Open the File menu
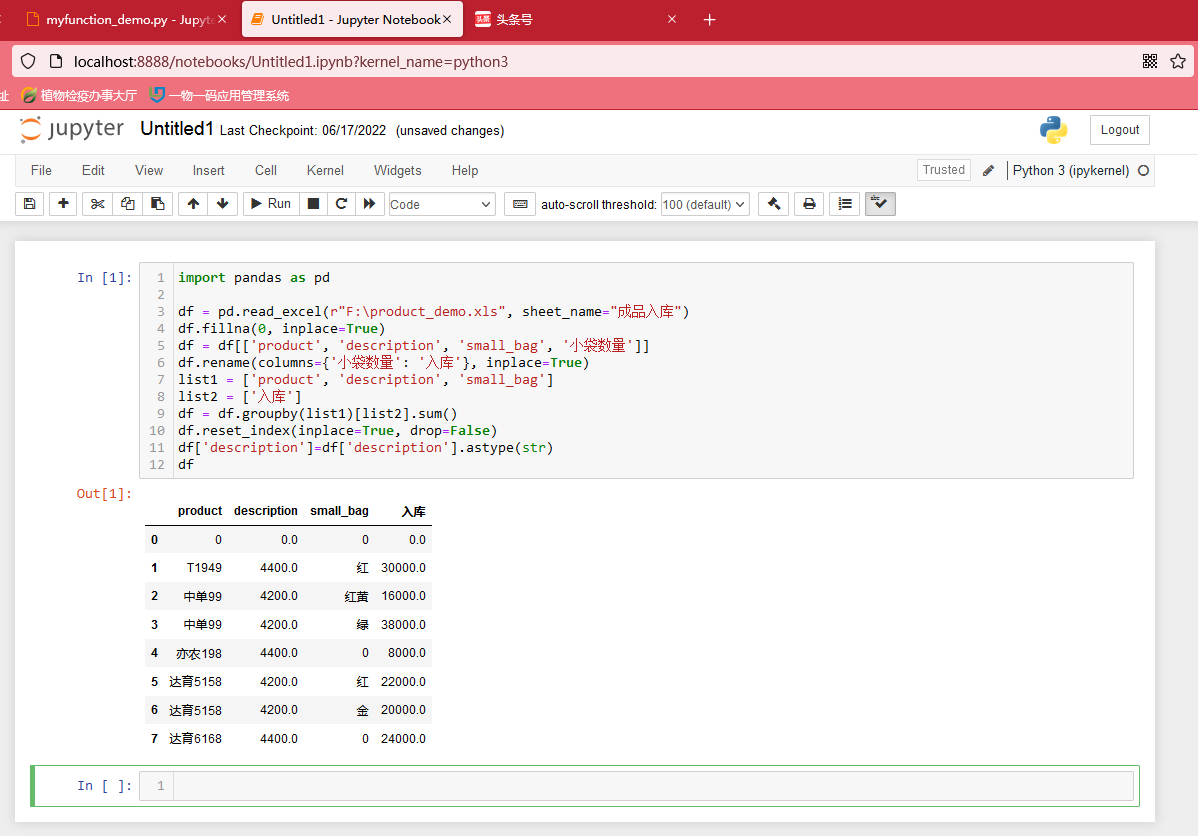Viewport: 1198px width, 836px height. click(x=41, y=170)
